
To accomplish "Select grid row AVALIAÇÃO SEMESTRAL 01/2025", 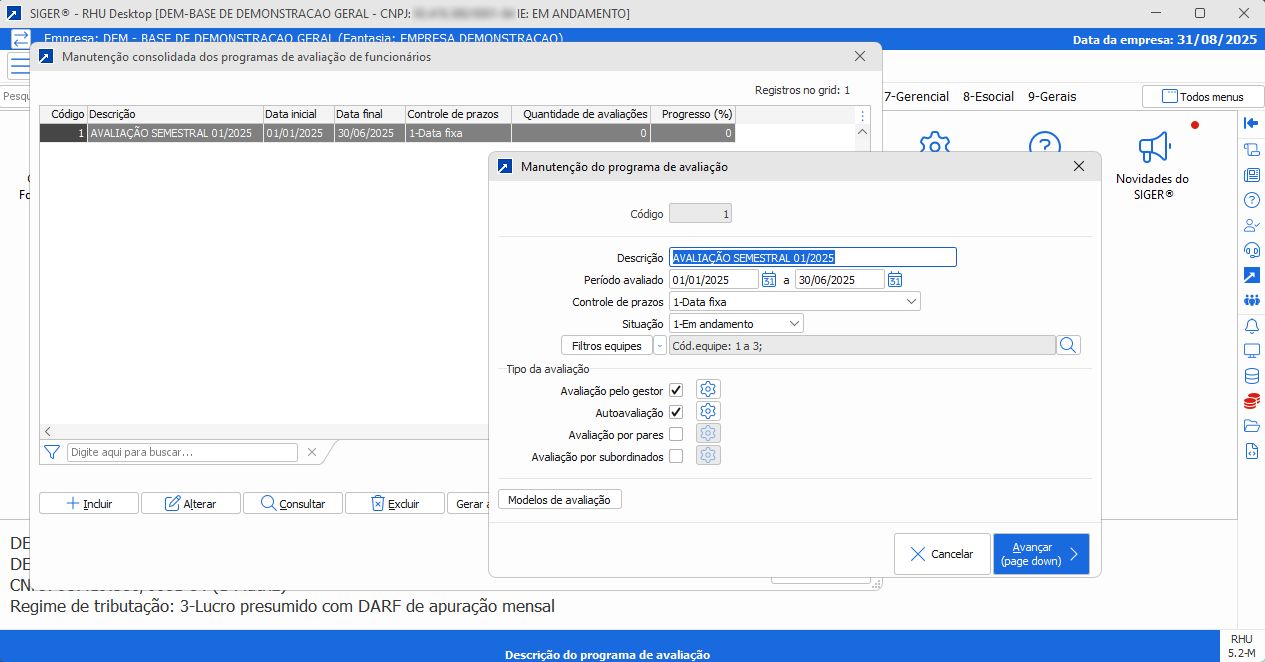I will click(387, 133).
